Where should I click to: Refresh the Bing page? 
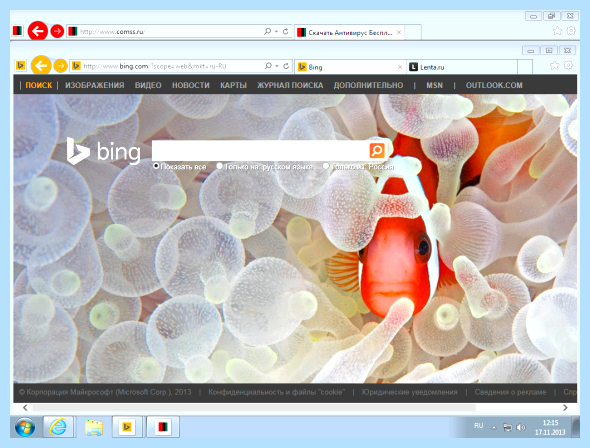point(286,66)
